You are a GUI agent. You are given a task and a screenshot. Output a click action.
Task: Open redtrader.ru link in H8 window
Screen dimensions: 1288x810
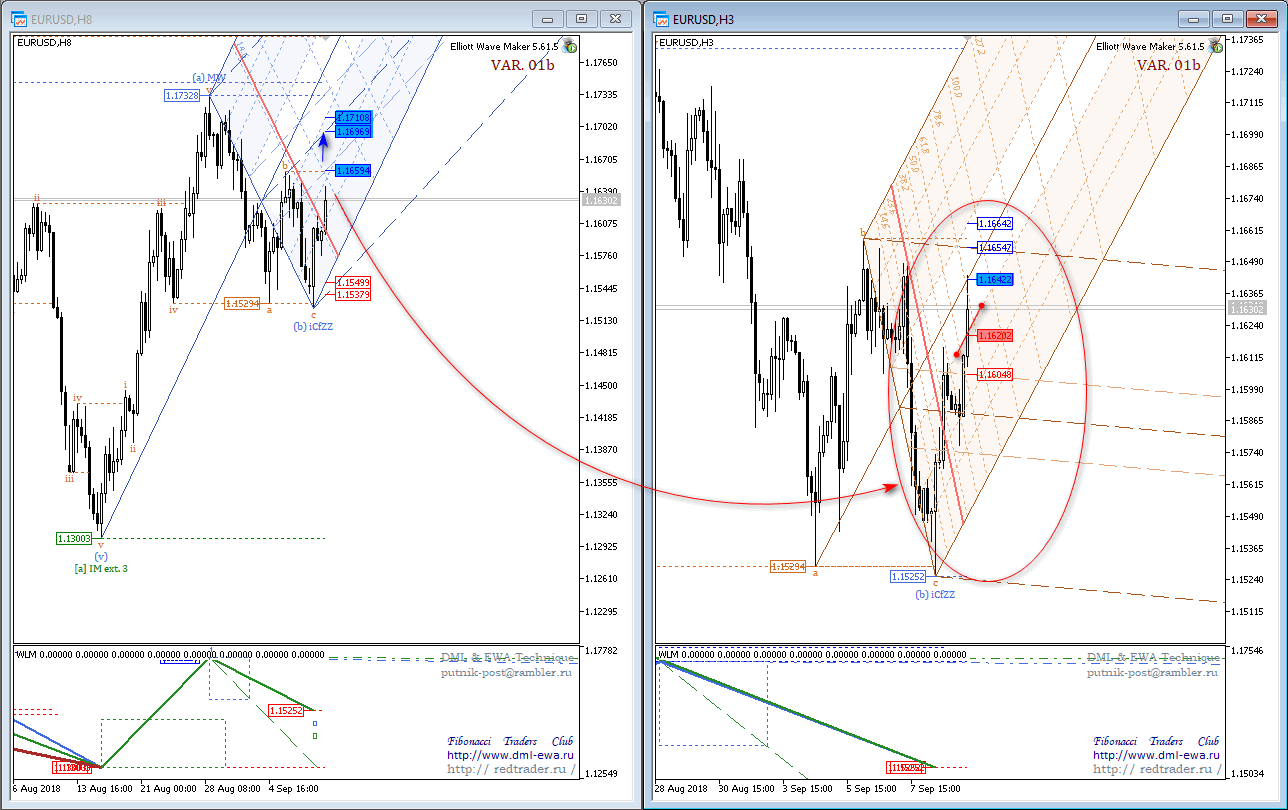point(510,769)
